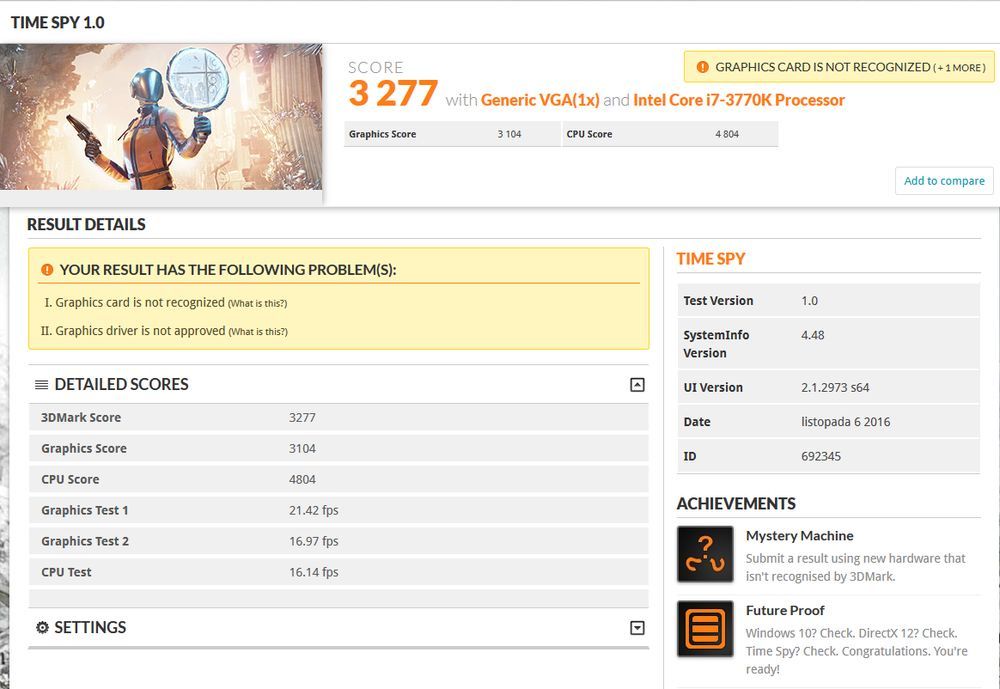This screenshot has height=689, width=1000.
Task: Click the UI Version value 2.1.2973 s64
Action: pos(835,387)
